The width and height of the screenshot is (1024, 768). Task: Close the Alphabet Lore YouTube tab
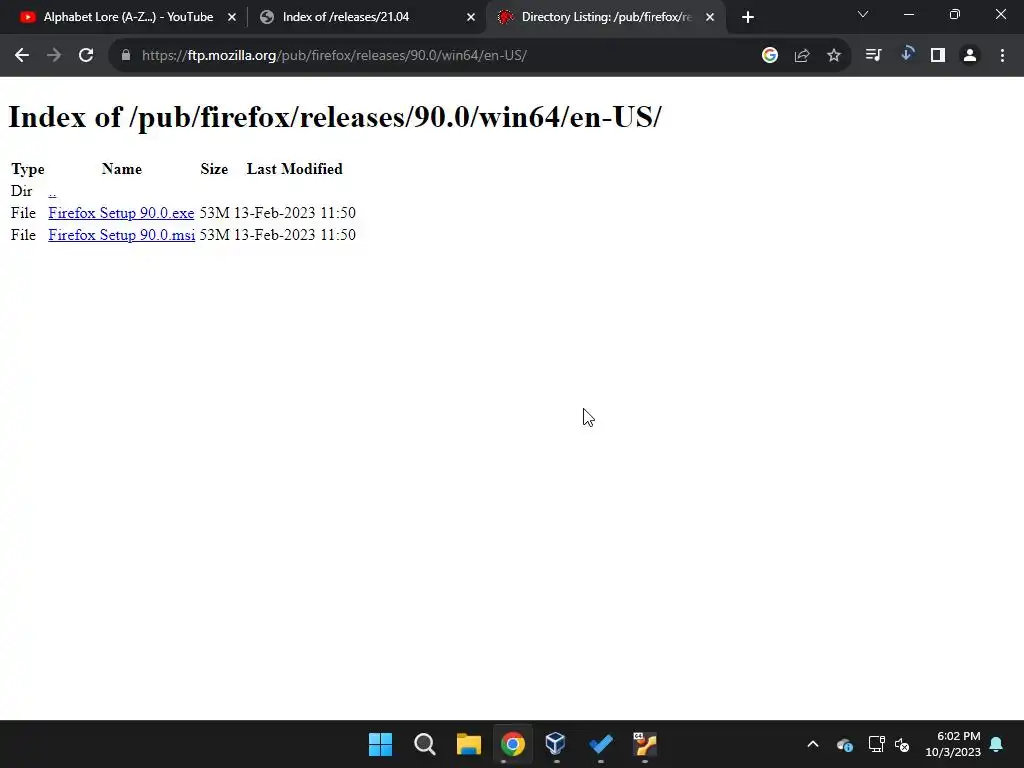click(x=232, y=18)
